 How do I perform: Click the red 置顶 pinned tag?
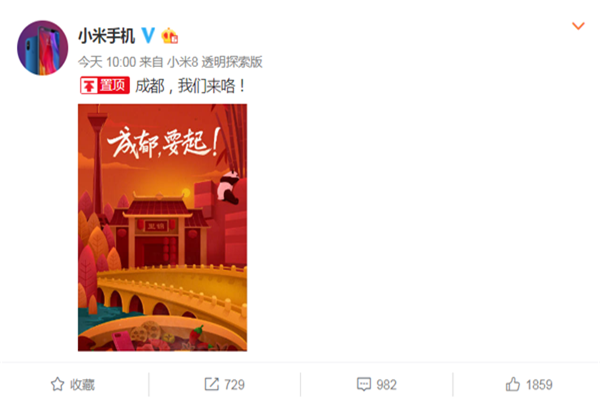[105, 85]
